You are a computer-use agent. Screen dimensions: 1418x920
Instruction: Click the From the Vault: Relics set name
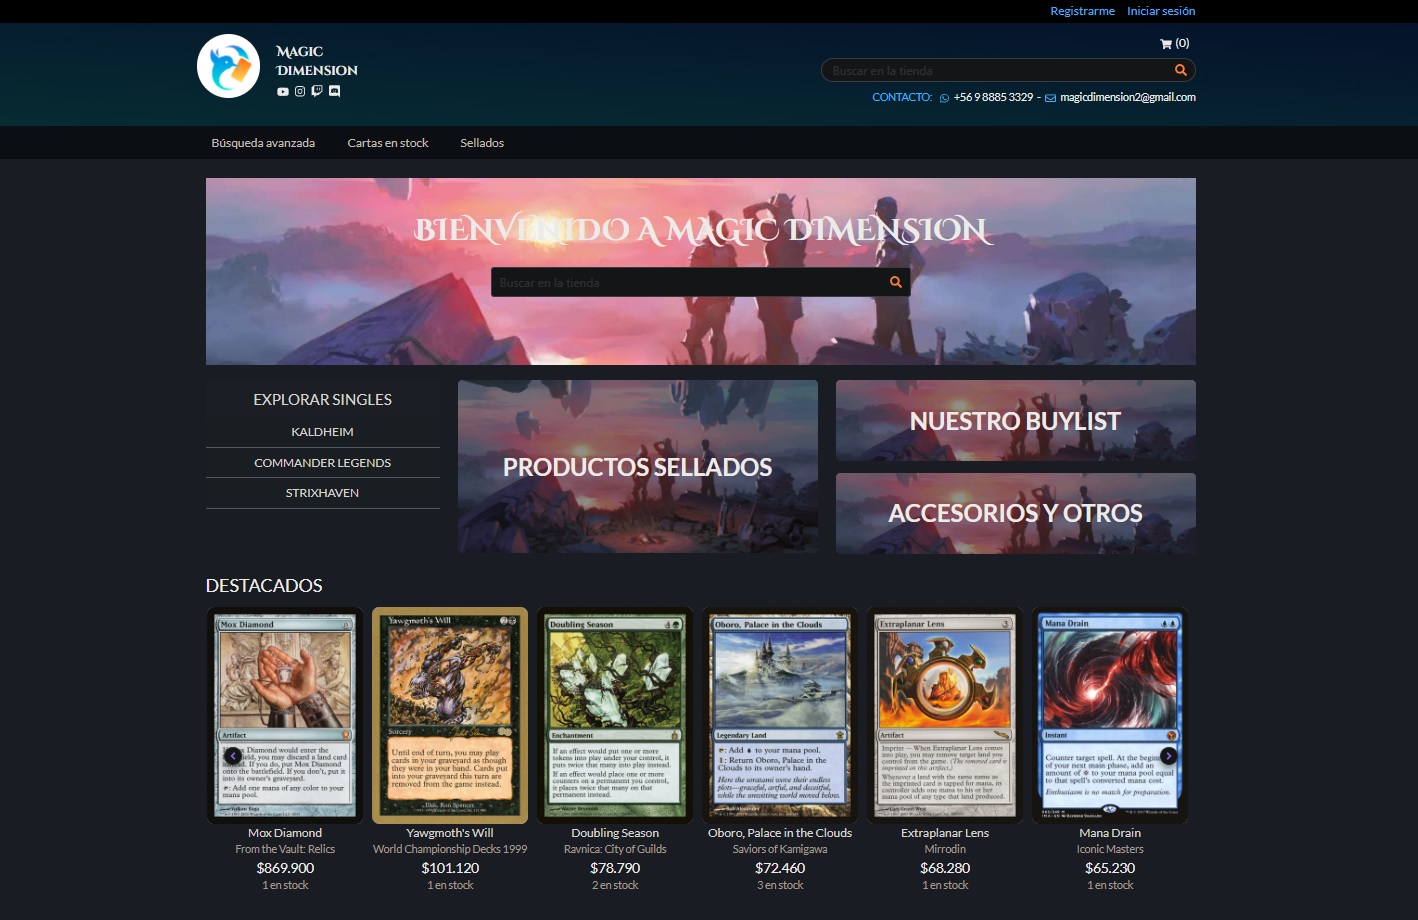pyautogui.click(x=285, y=849)
